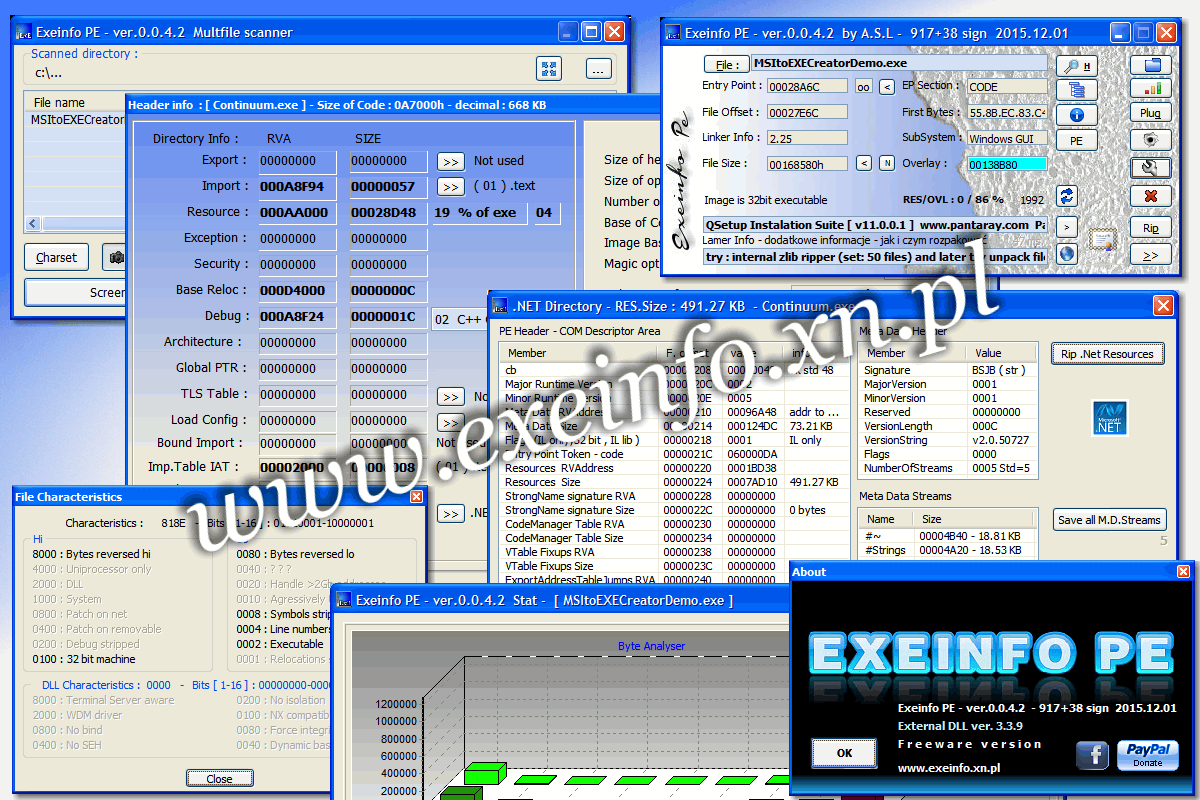Open the magnifier H search button in main window
The image size is (1200, 800).
1077,66
